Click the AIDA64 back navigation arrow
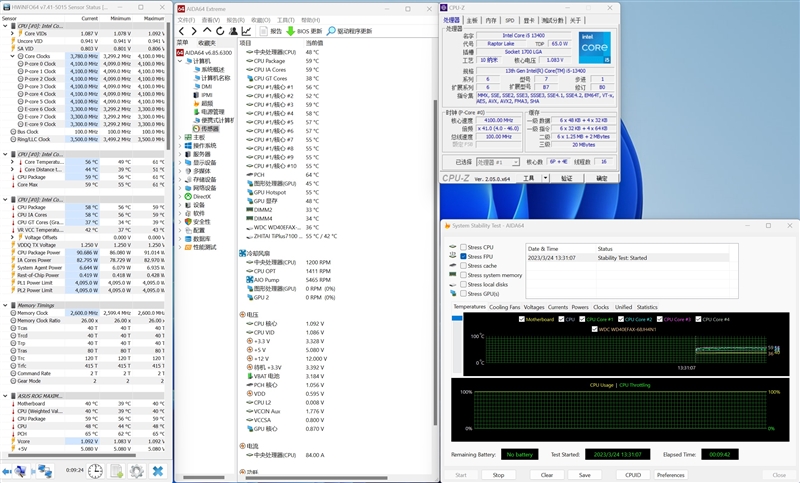800x483 pixels. (x=182, y=31)
